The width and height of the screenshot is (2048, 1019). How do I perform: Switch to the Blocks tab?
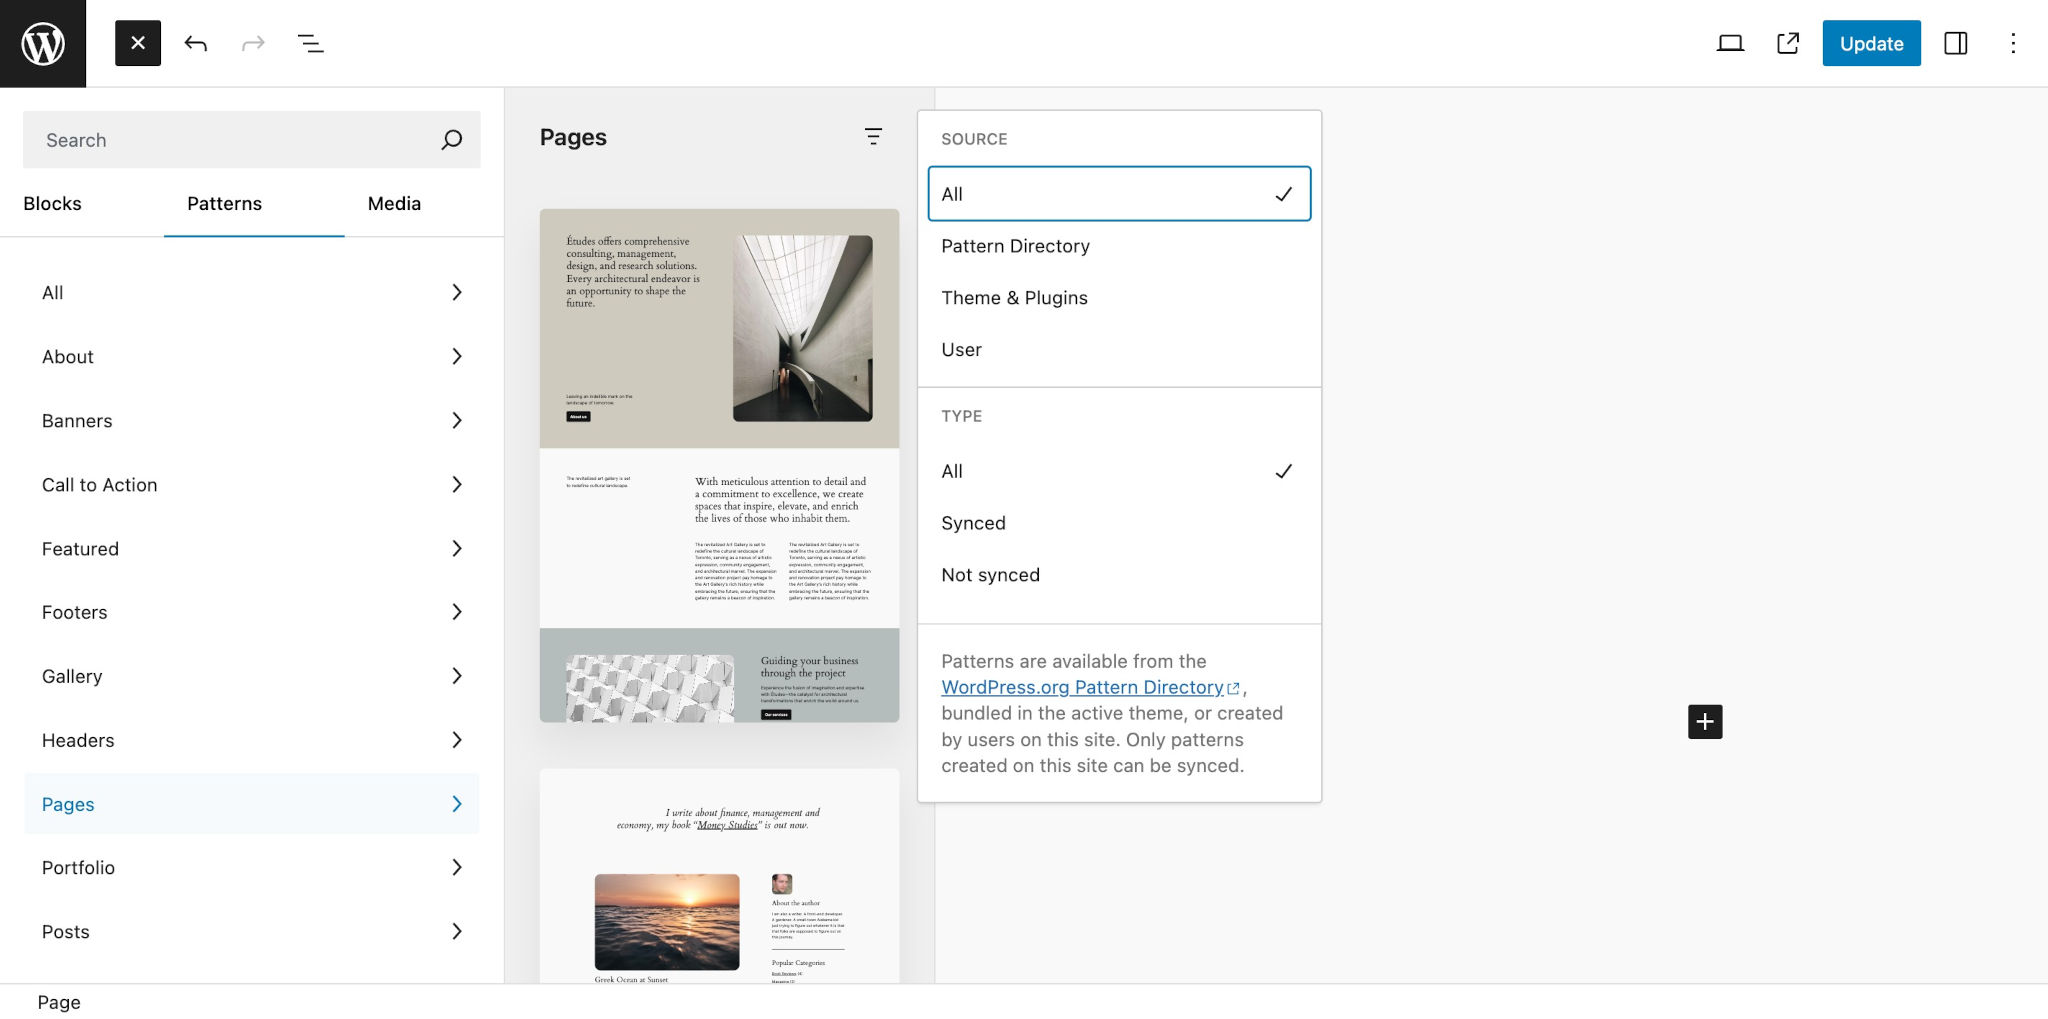point(53,203)
